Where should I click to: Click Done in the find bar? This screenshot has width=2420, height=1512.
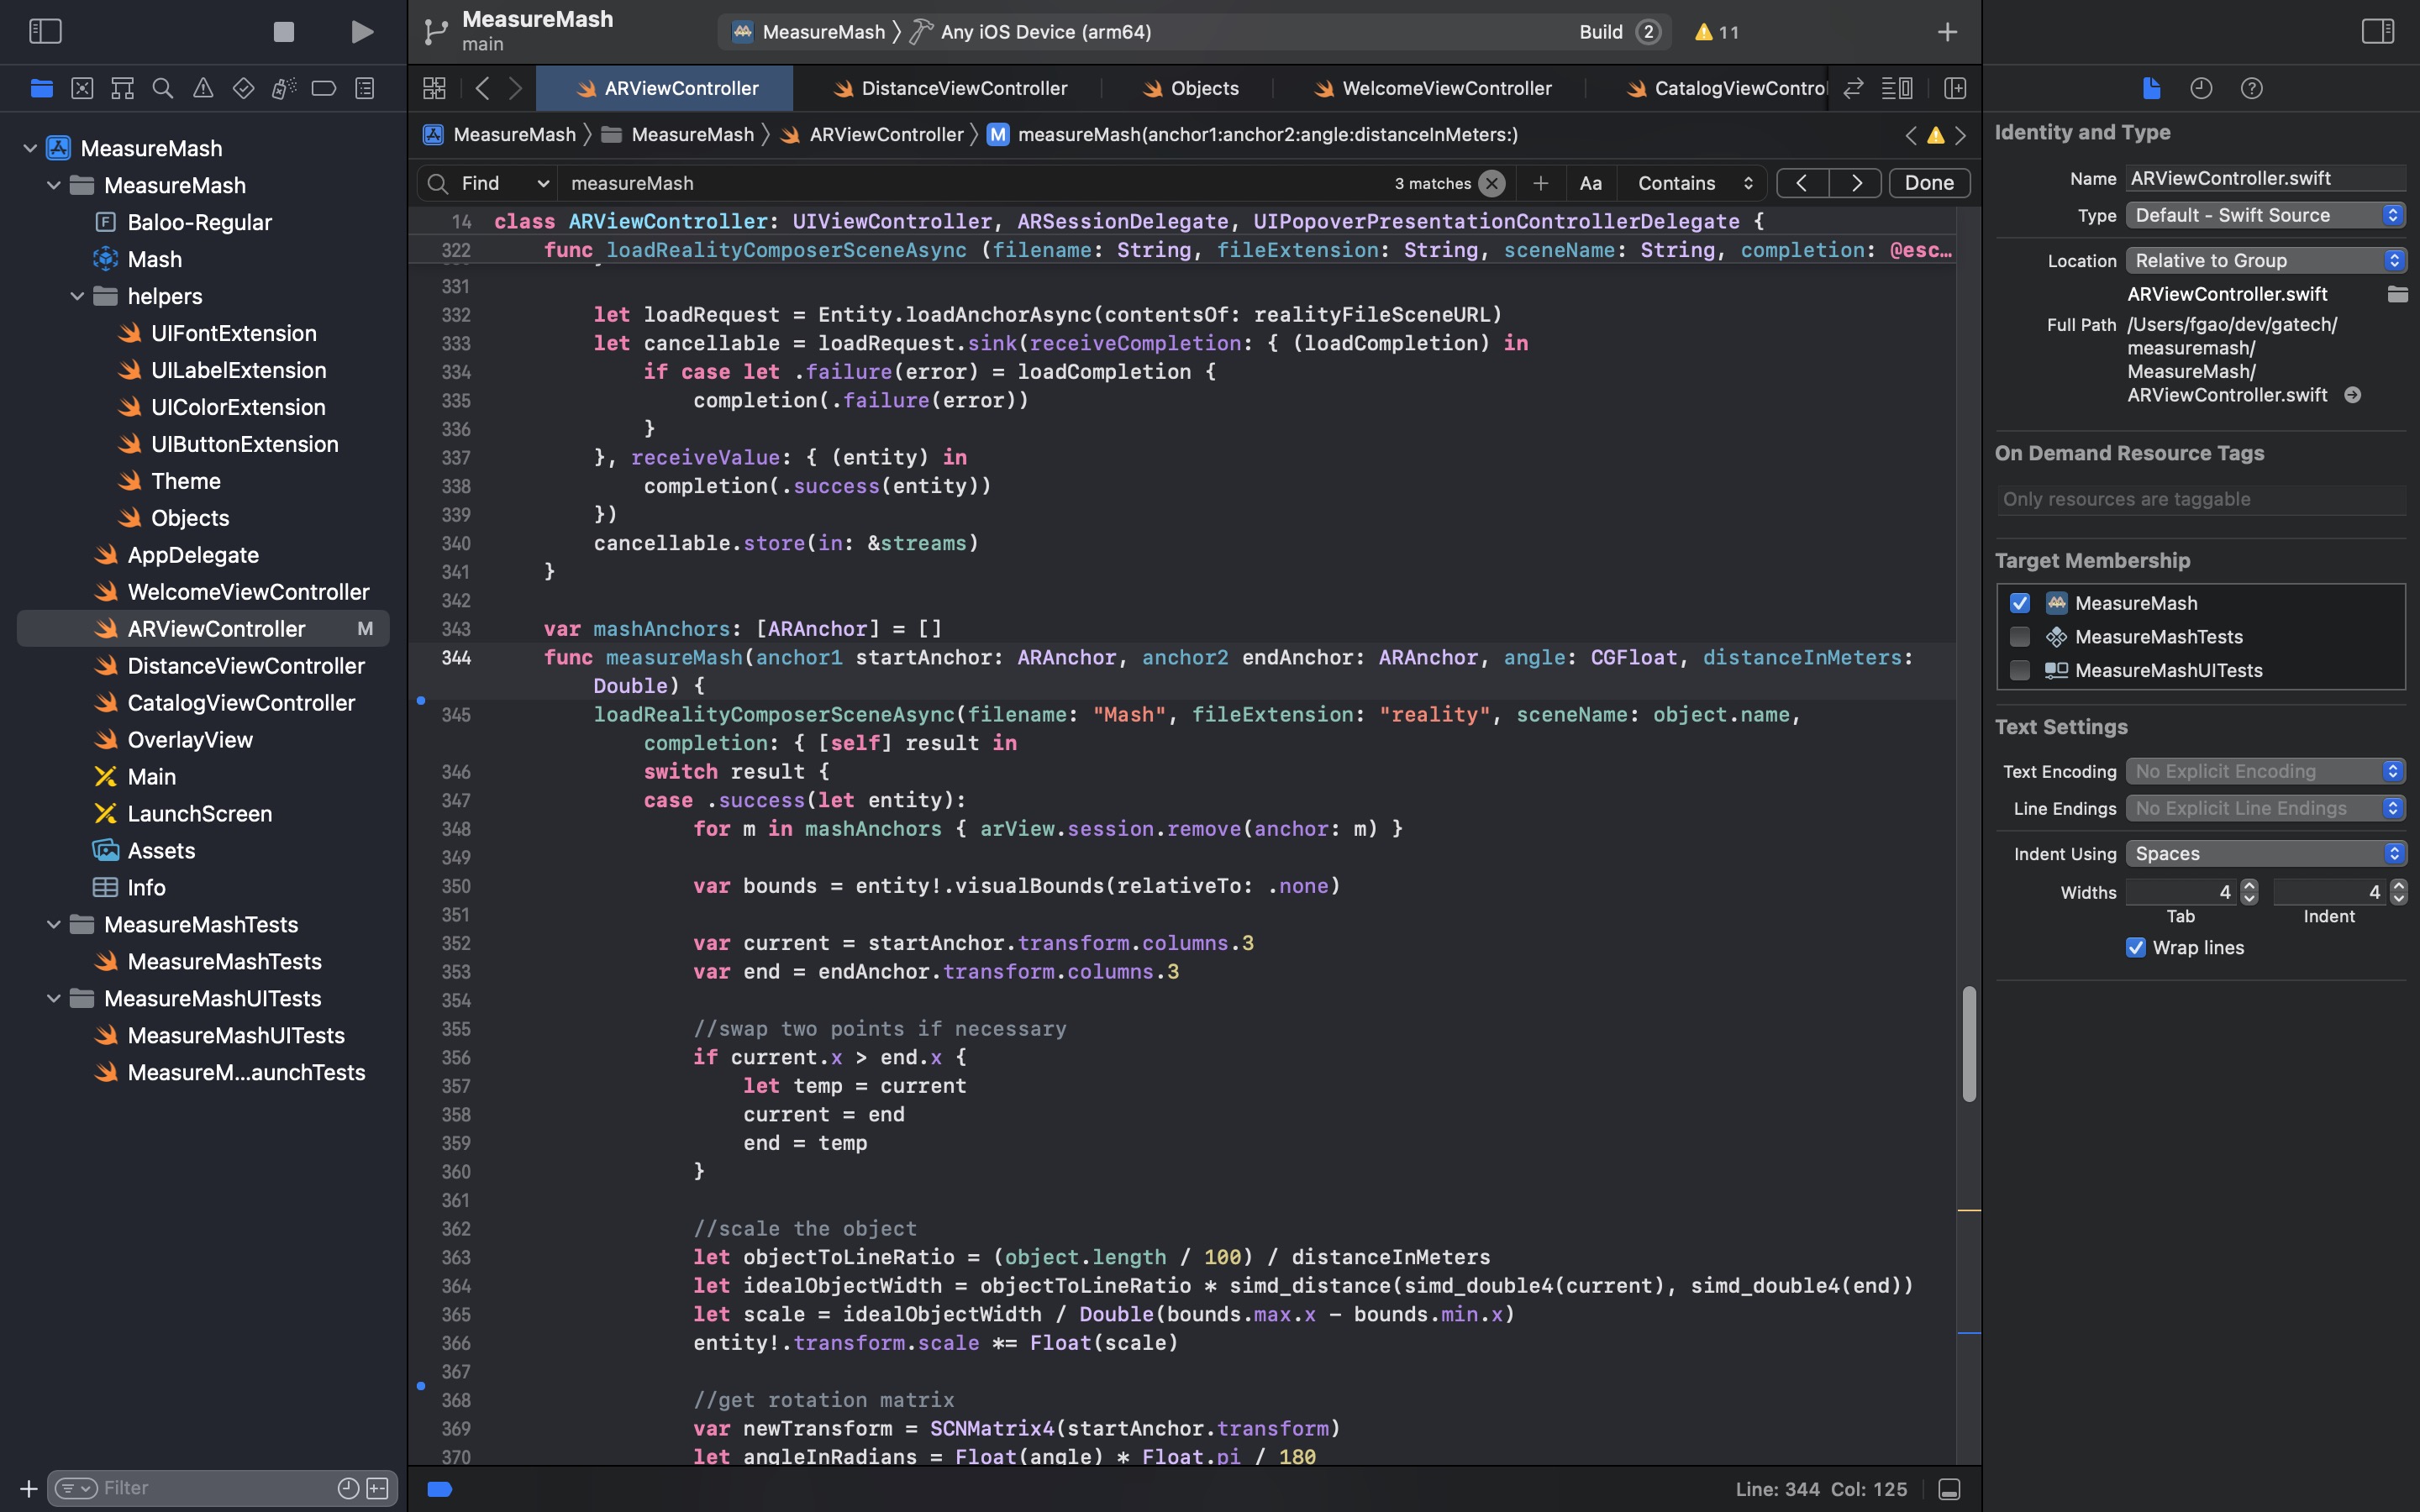pos(1928,183)
